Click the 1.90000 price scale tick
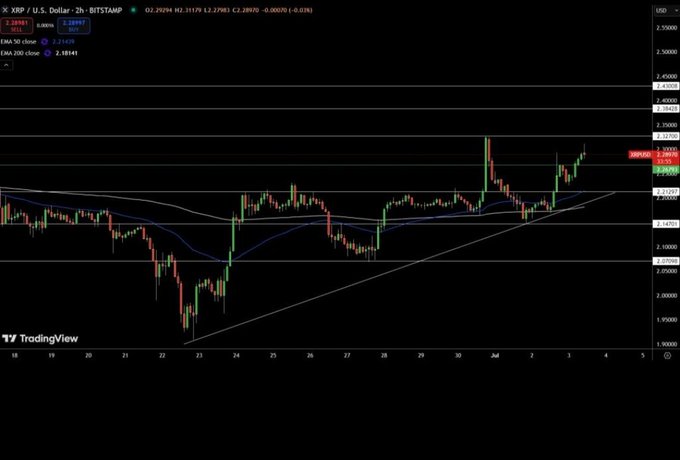The width and height of the screenshot is (680, 460). (667, 344)
